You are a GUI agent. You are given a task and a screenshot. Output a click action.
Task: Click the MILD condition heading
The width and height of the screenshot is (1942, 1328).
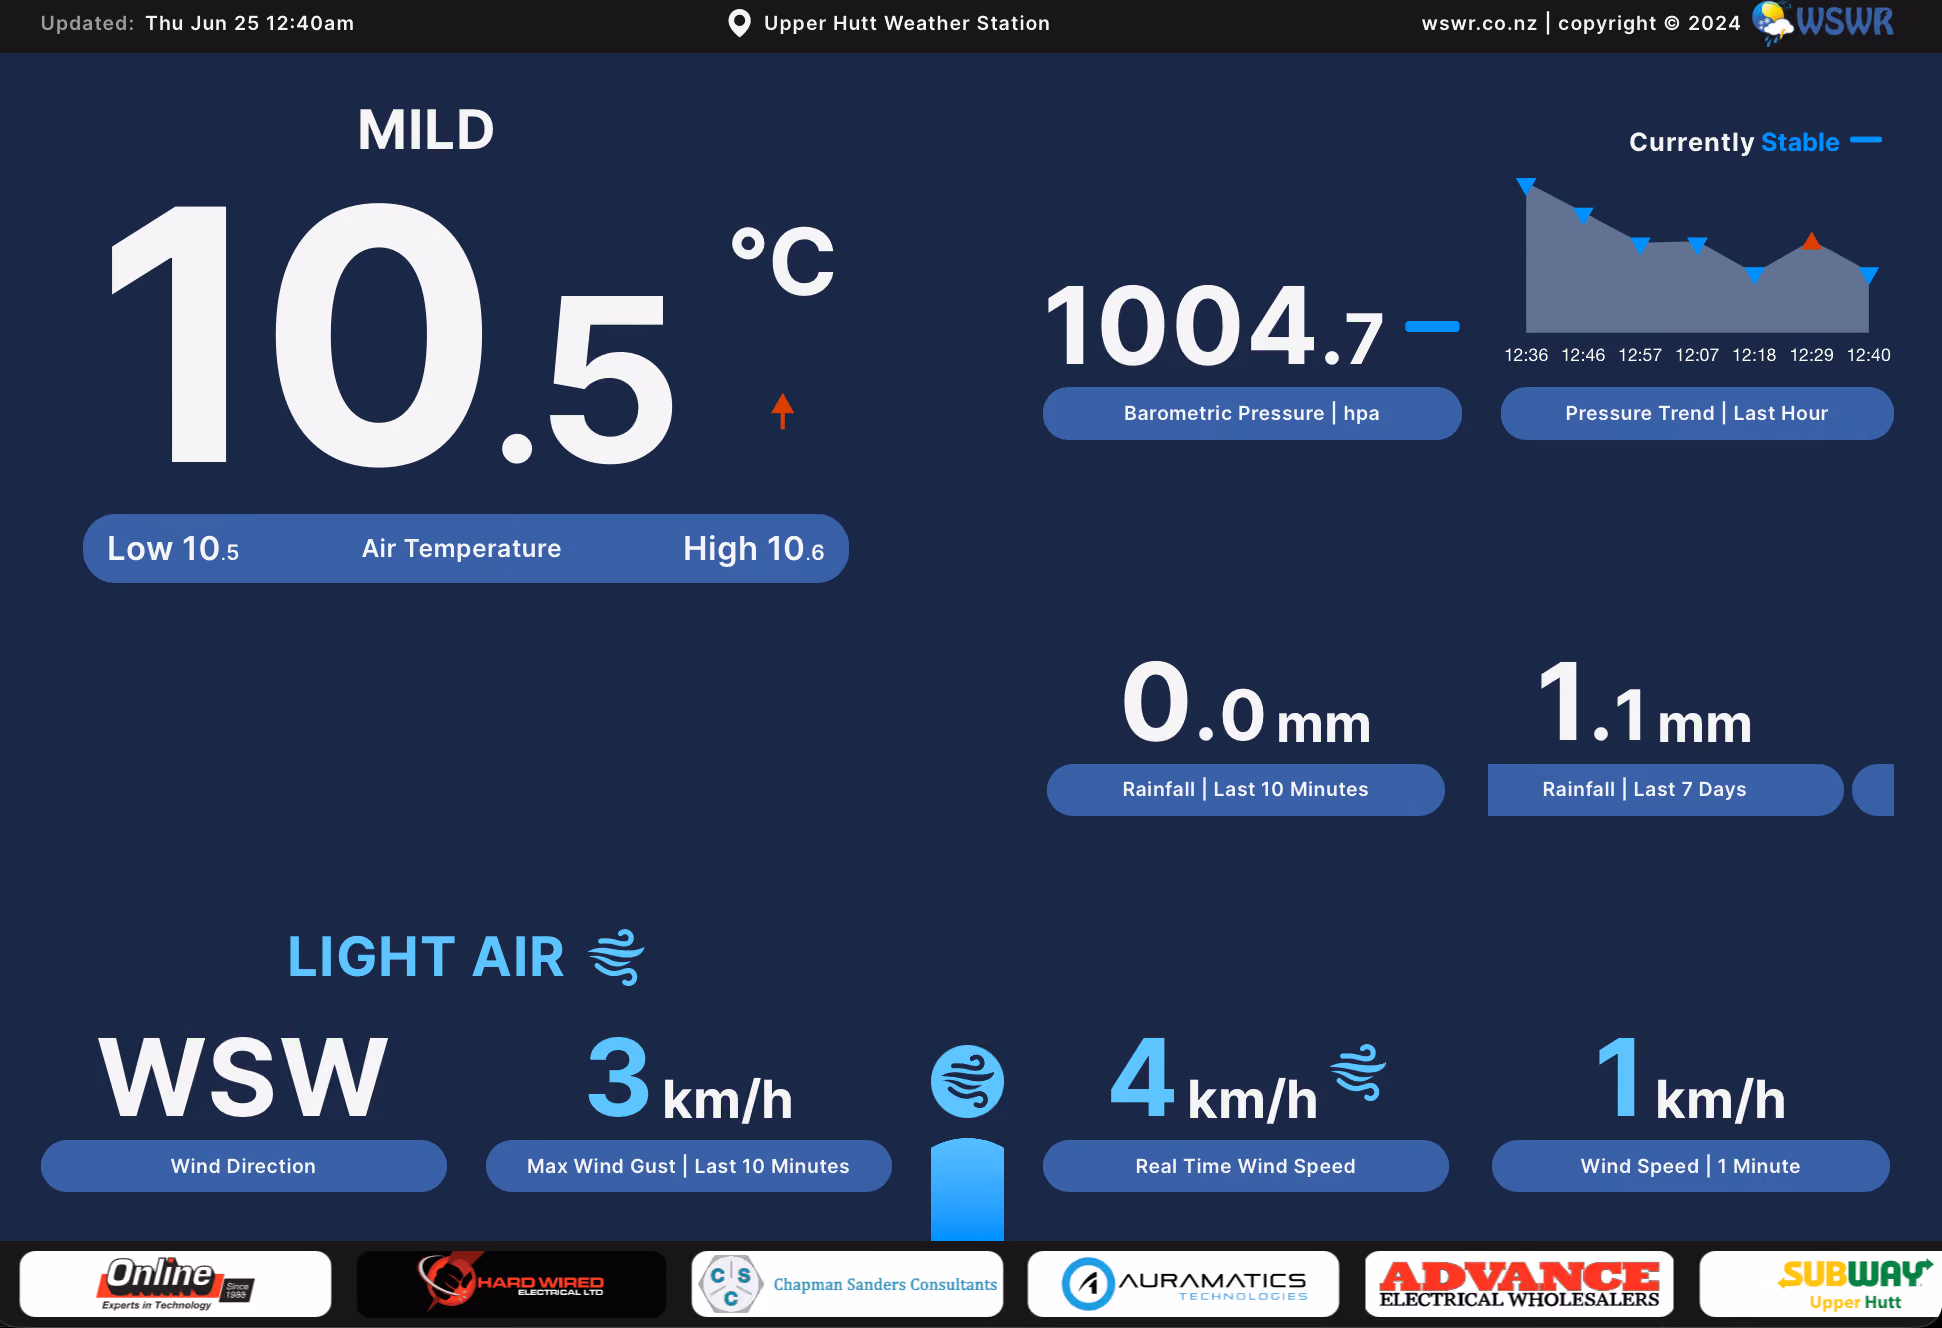(426, 130)
